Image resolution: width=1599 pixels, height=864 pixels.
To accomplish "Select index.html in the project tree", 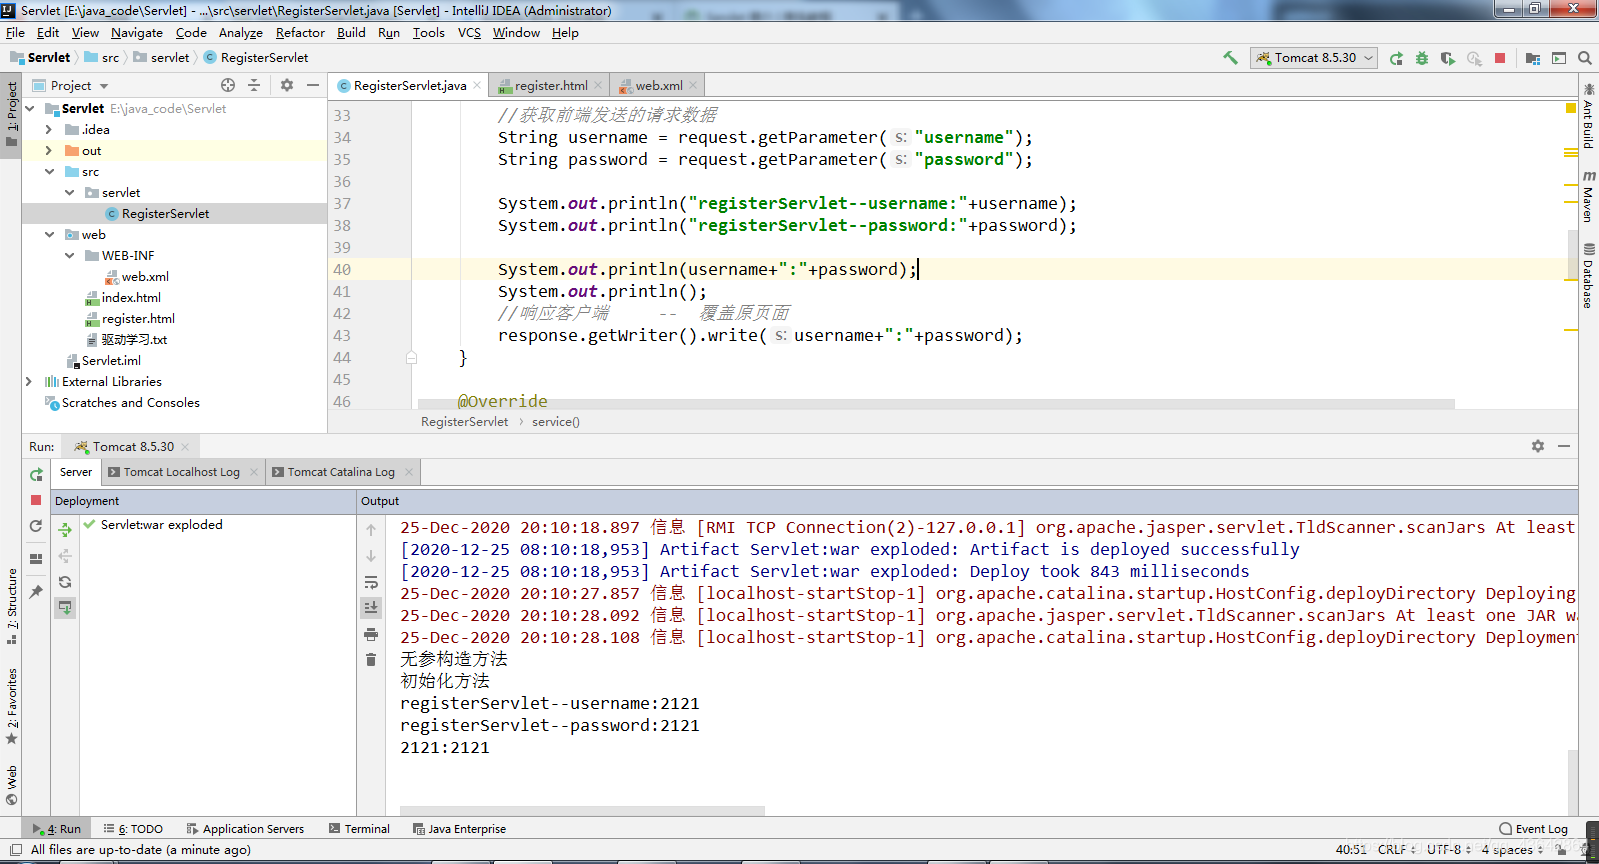I will click(131, 297).
